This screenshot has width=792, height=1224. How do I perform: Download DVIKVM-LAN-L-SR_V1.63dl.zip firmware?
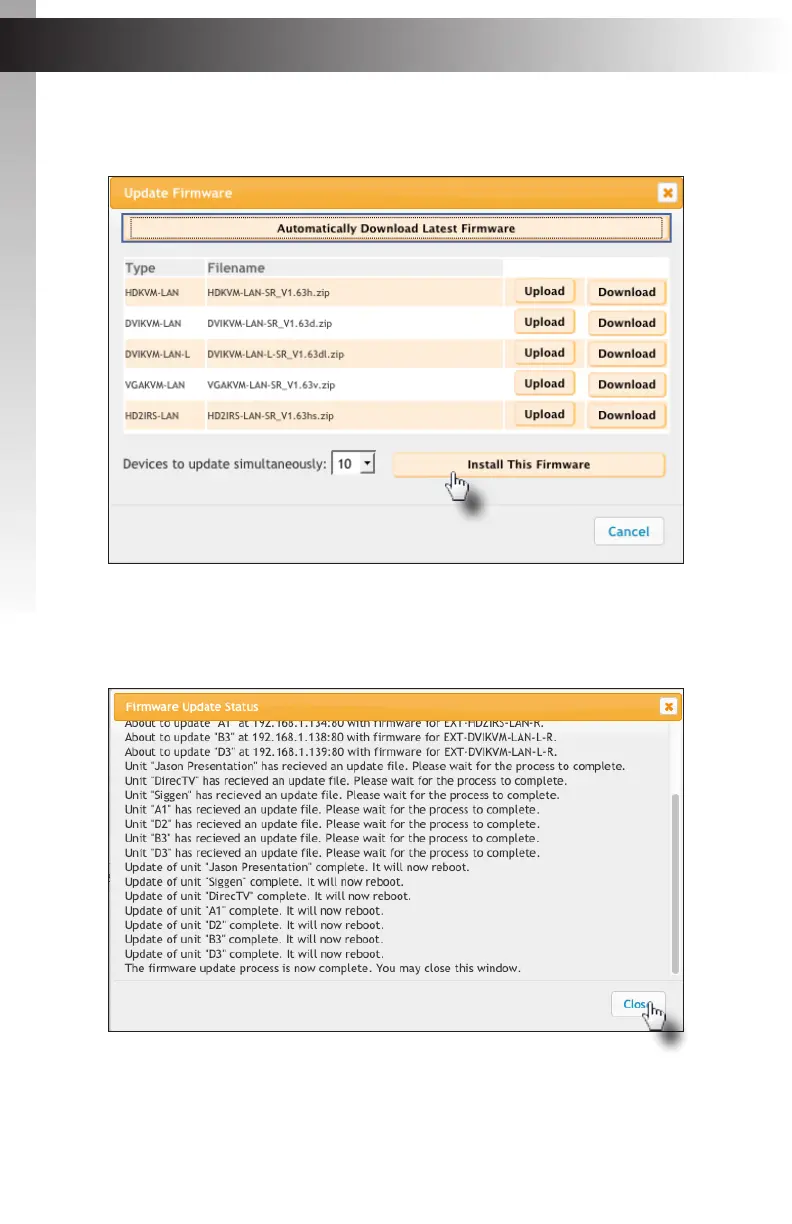point(627,354)
